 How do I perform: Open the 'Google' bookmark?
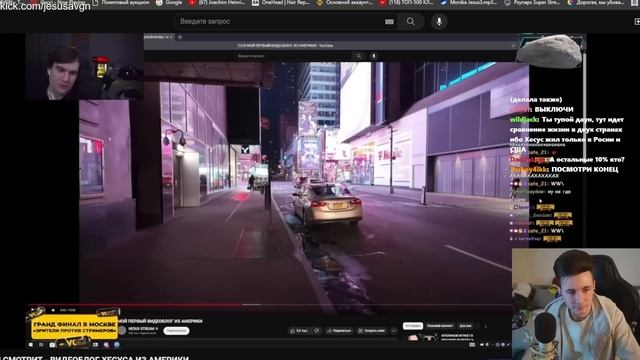pyautogui.click(x=169, y=2)
